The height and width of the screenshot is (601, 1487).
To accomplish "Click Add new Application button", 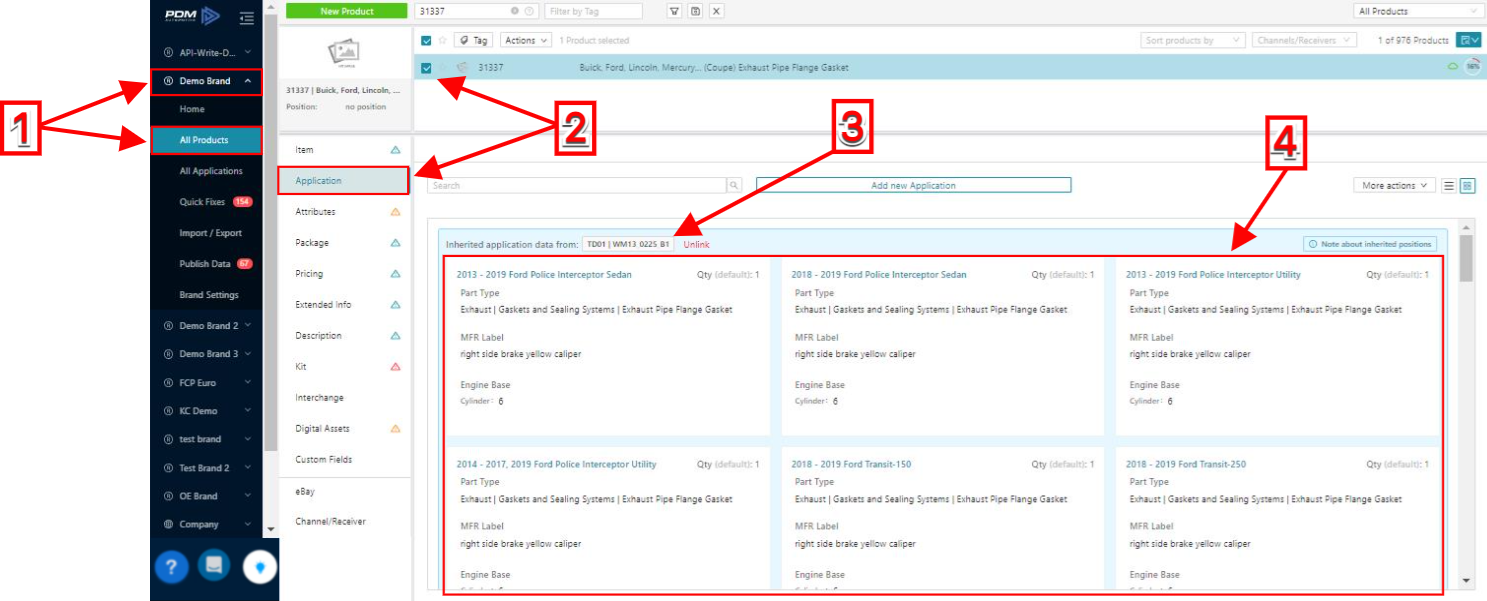I will point(913,186).
